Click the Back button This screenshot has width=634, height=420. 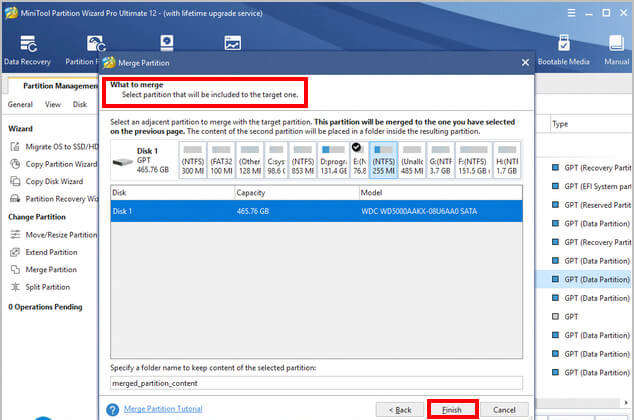(x=400, y=409)
